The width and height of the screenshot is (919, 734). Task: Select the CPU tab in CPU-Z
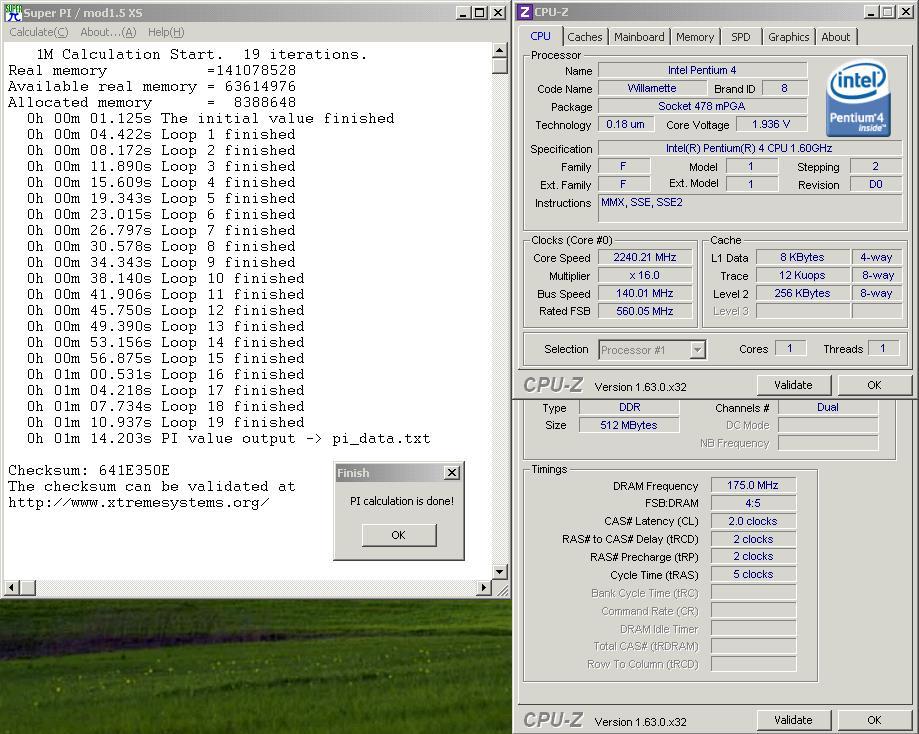click(x=540, y=36)
